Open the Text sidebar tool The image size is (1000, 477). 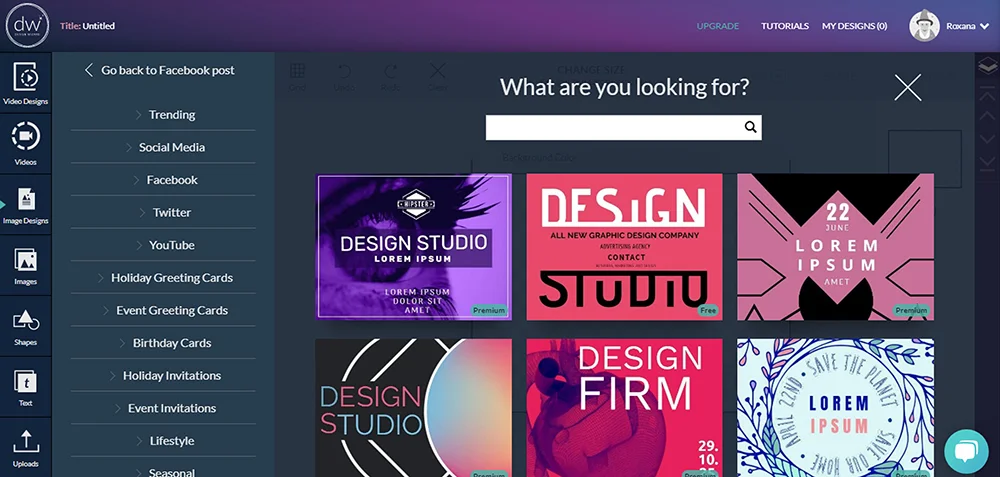[26, 387]
